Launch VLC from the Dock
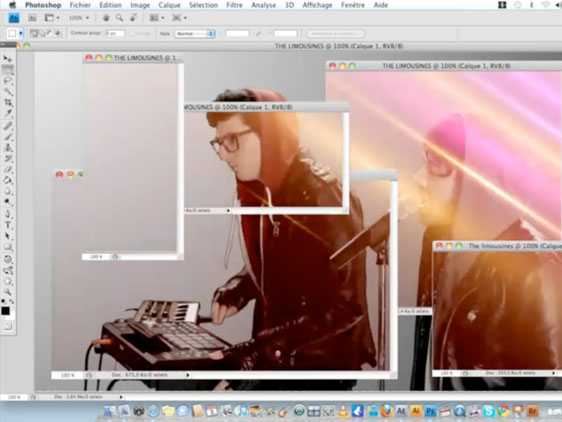562x422 pixels. [x=343, y=411]
